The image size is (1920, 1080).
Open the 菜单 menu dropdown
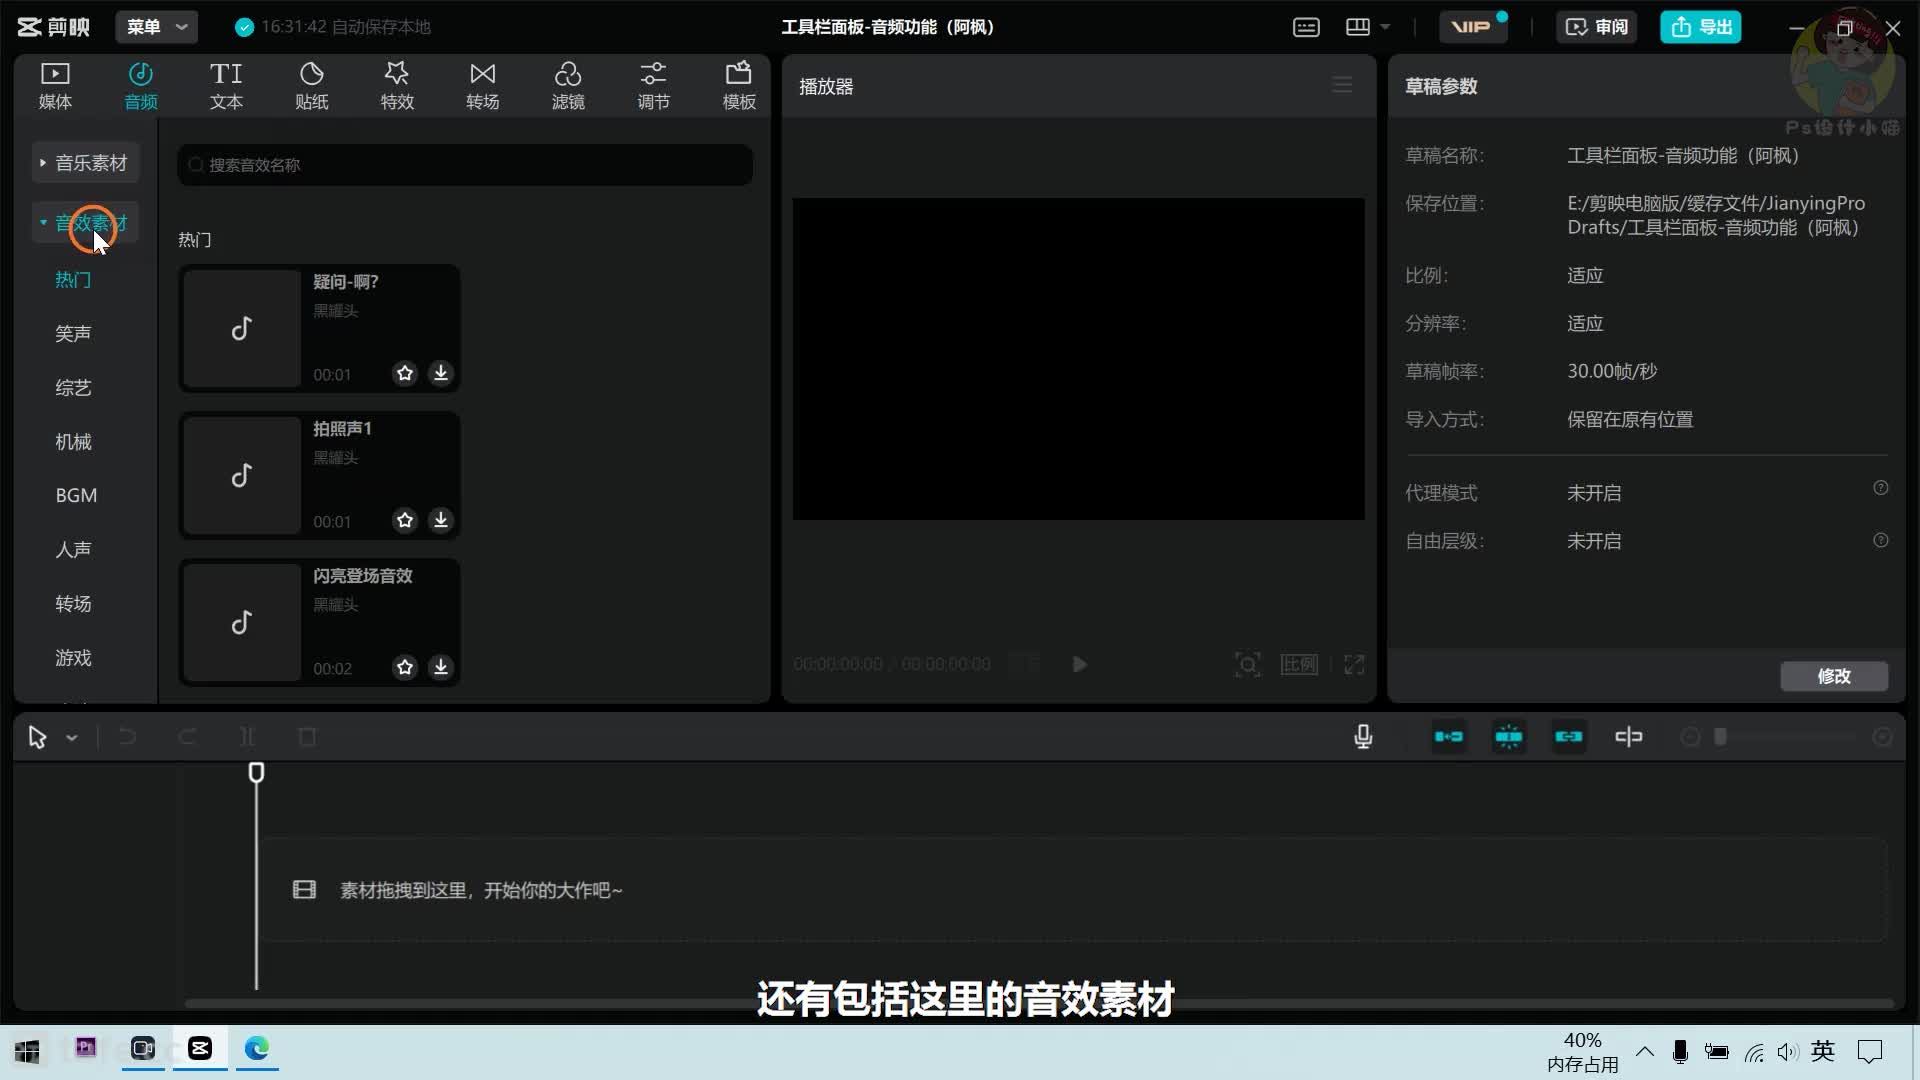click(157, 27)
